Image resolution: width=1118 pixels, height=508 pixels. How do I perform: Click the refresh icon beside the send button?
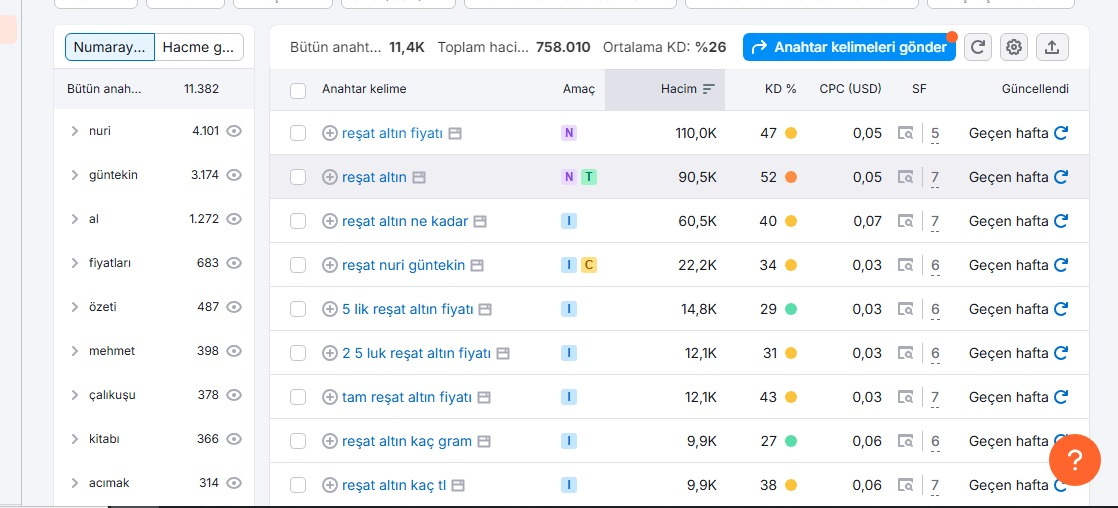(978, 48)
